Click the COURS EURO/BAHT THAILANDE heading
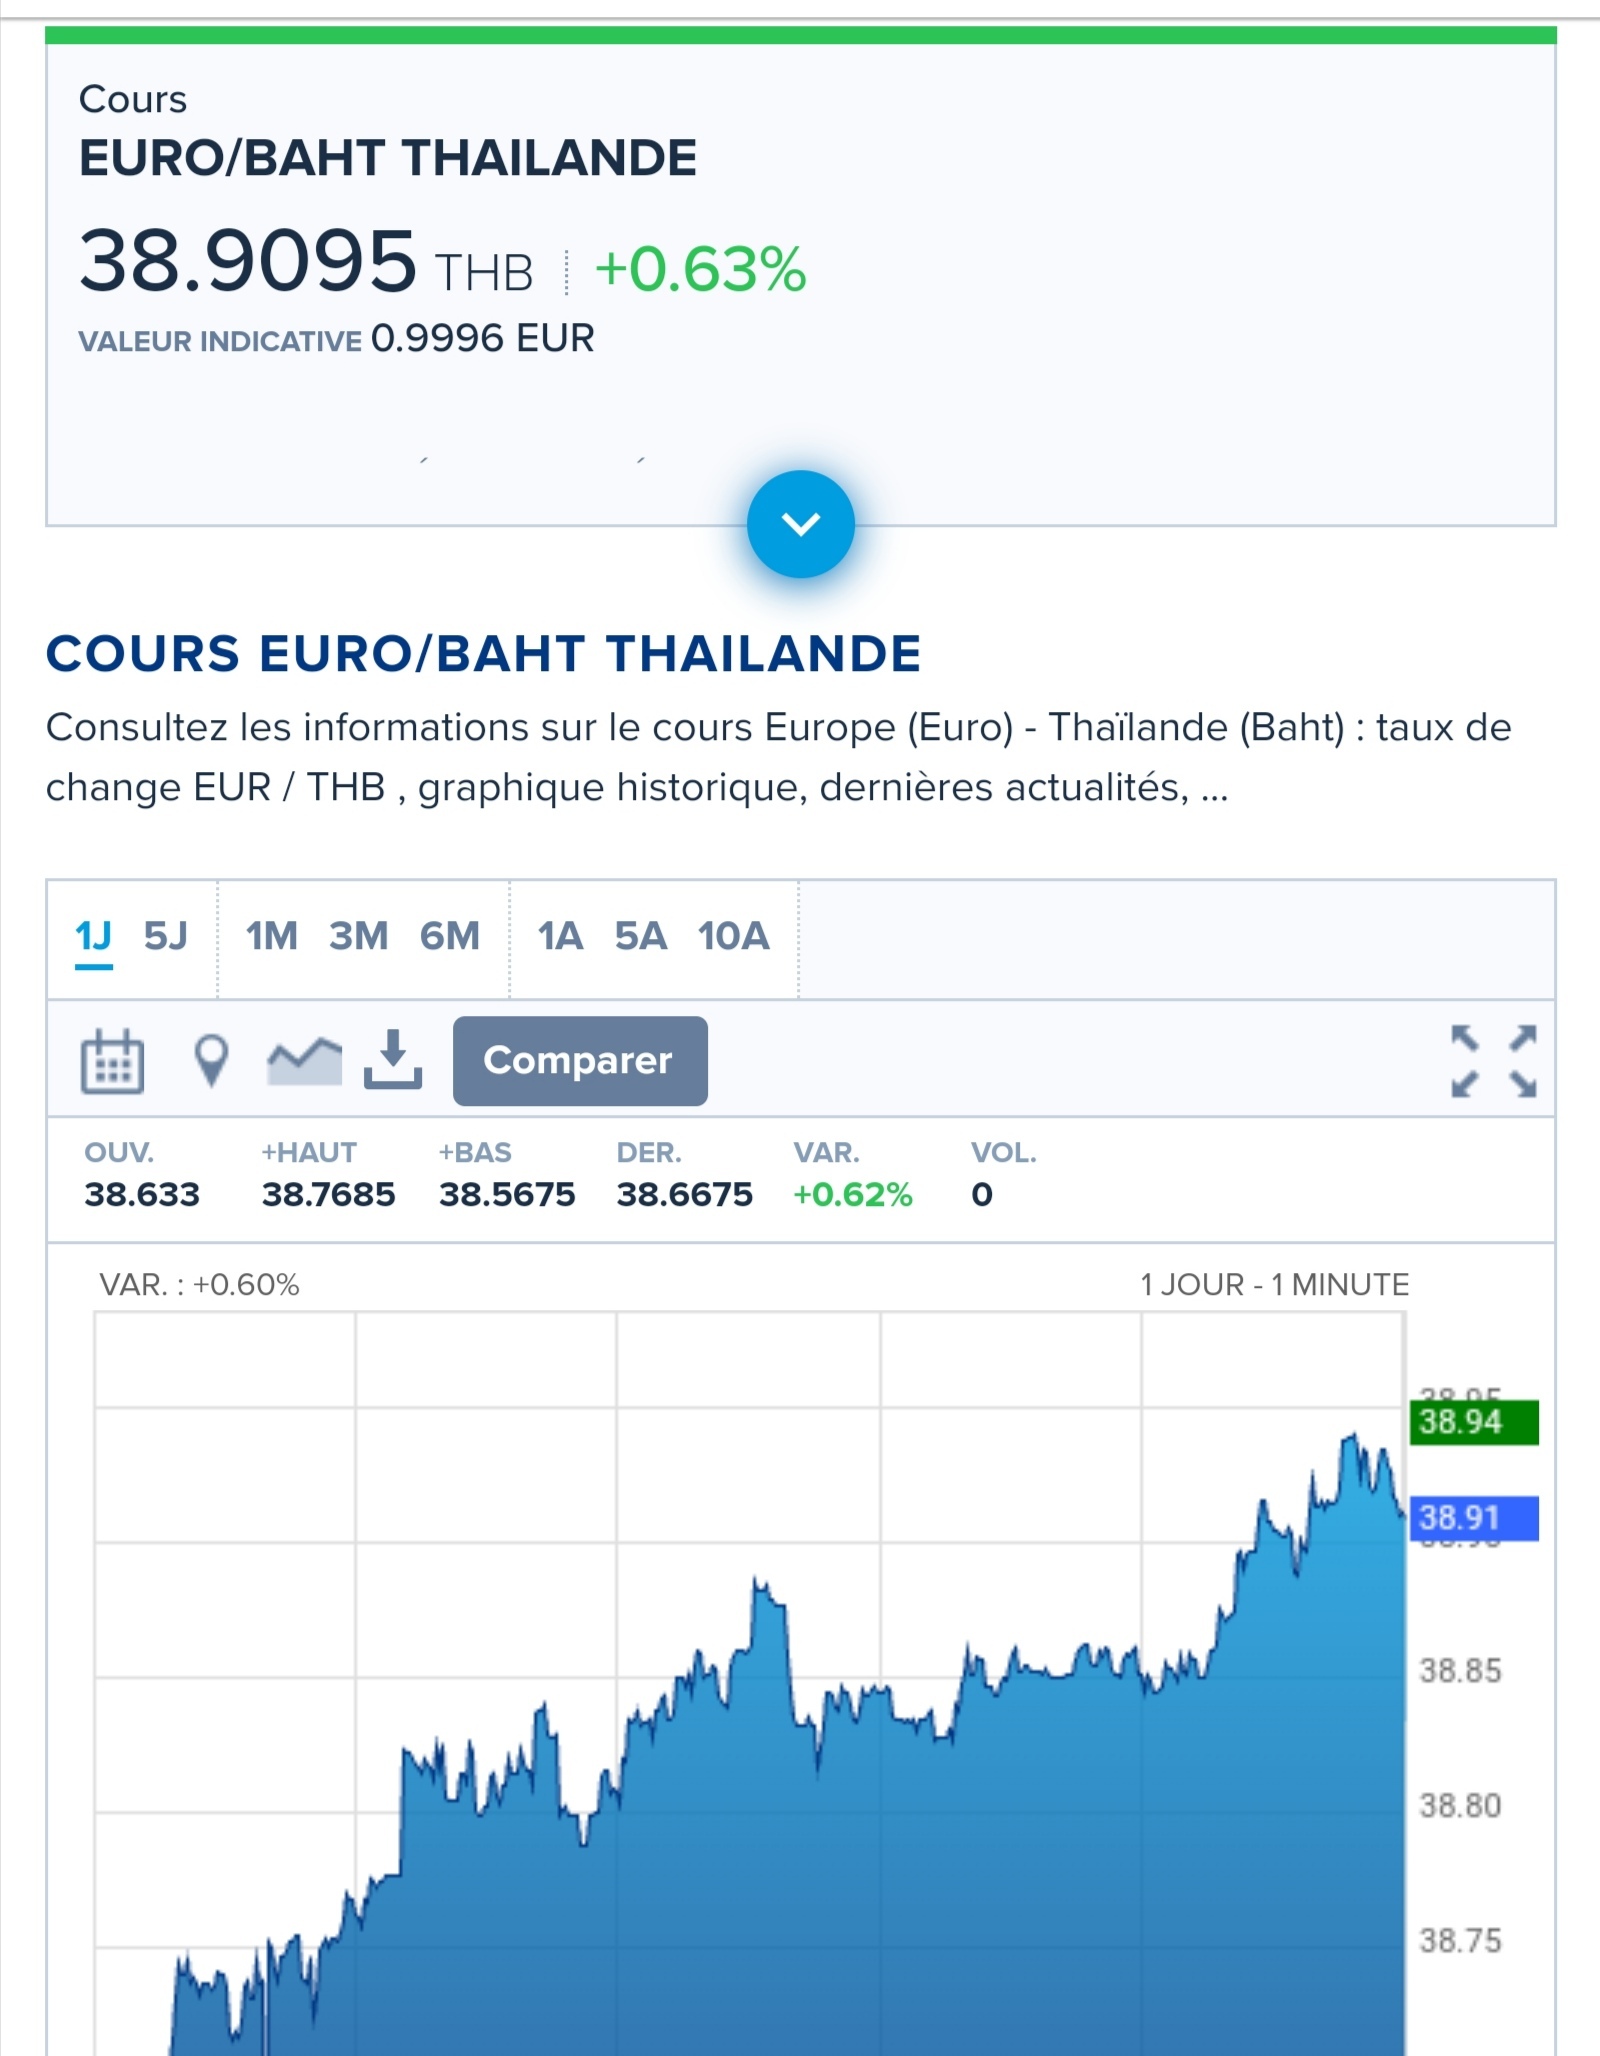 [483, 654]
